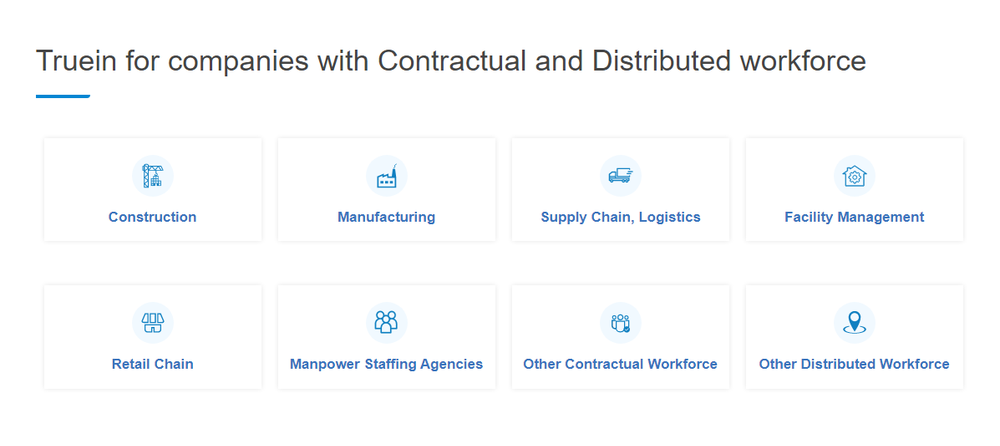Screen dimensions: 1000x446
Task: Select the Retail Chain card background
Action: pyautogui.click(x=152, y=337)
